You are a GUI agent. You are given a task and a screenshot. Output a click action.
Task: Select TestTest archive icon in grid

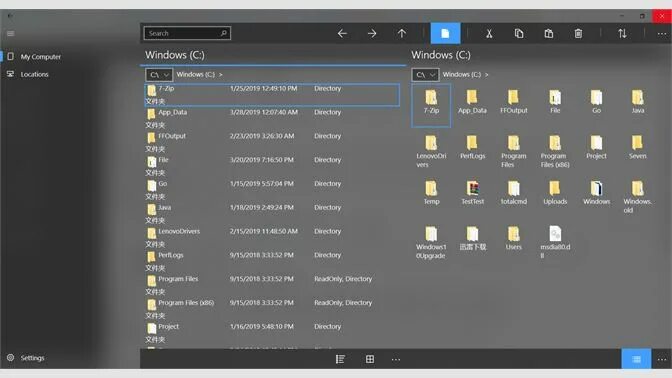[472, 189]
